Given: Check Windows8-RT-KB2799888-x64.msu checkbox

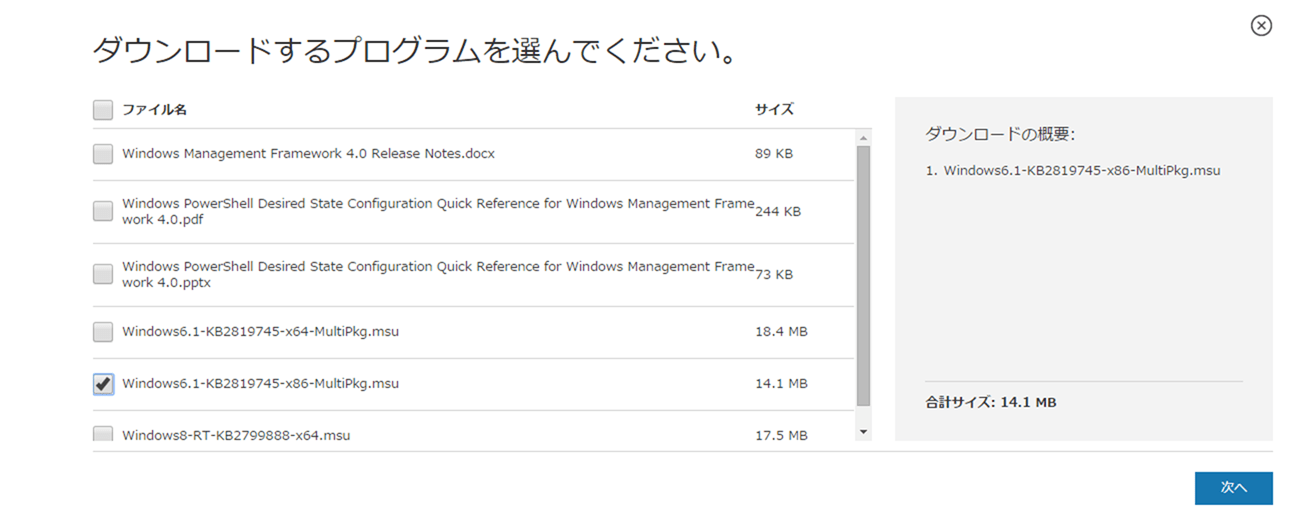Looking at the screenshot, I should point(103,434).
